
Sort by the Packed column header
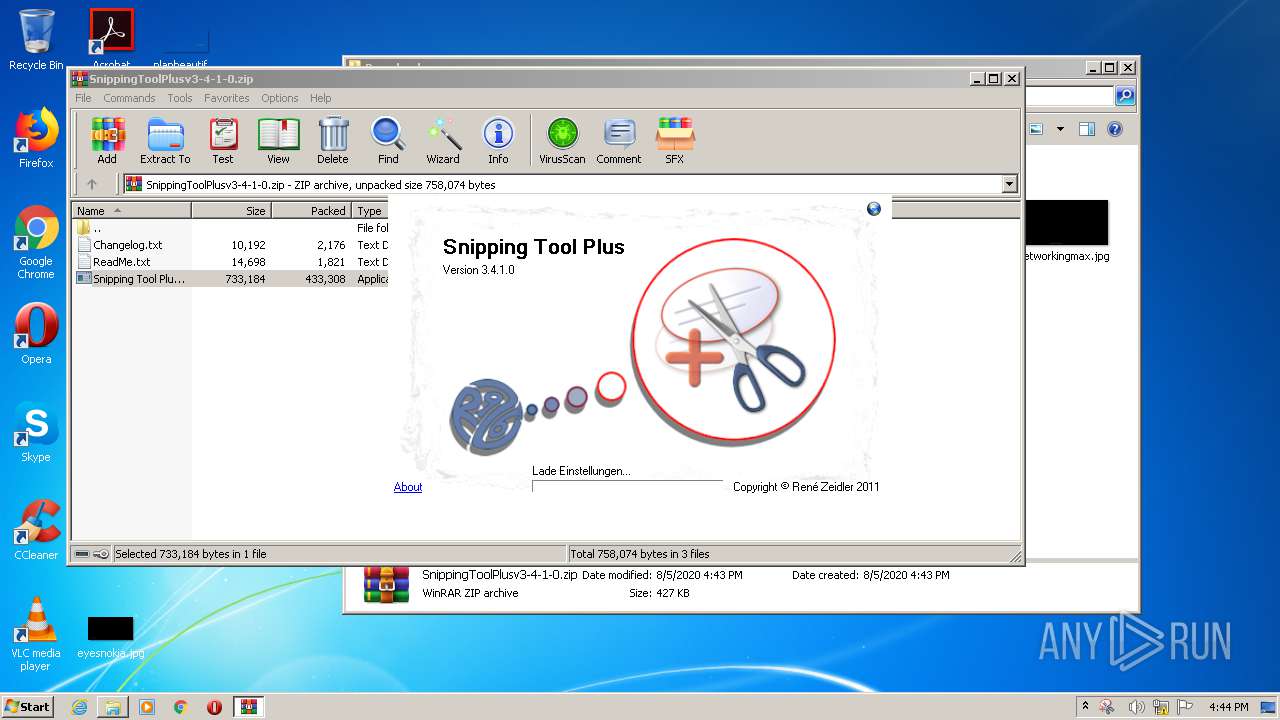pos(311,210)
